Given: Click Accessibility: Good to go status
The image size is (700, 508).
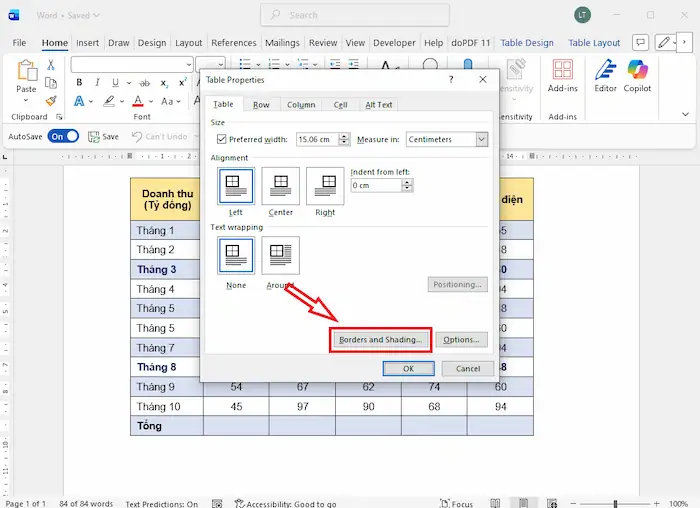Looking at the screenshot, I should (285, 504).
